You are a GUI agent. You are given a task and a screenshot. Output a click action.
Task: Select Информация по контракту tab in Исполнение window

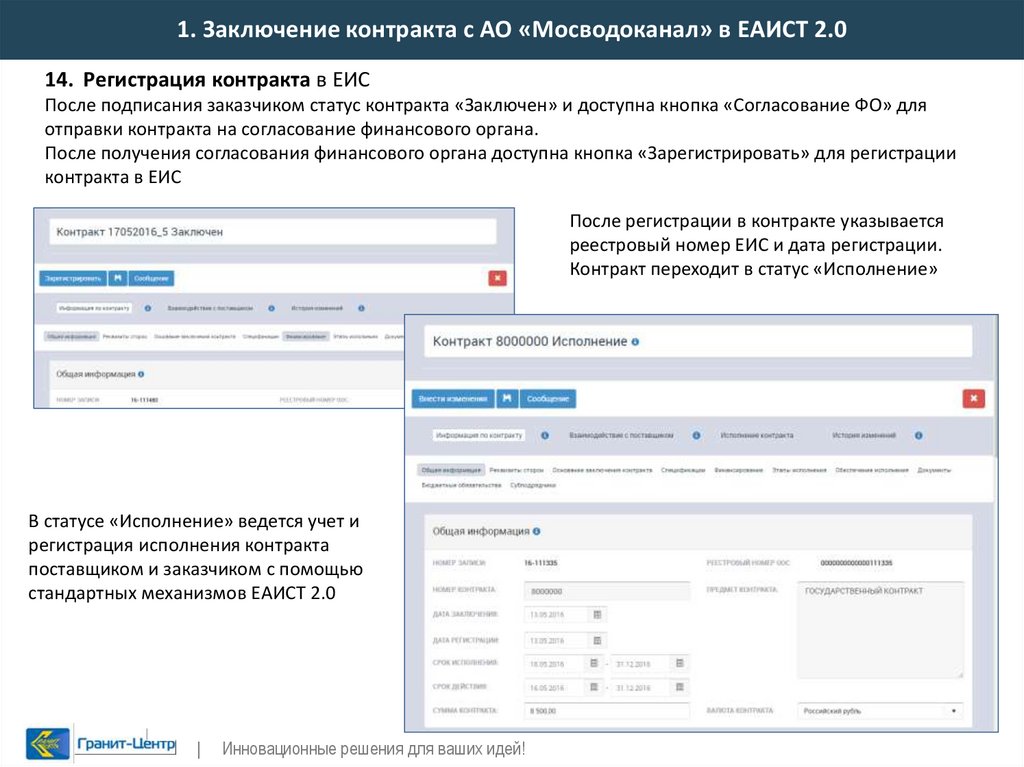coord(479,435)
